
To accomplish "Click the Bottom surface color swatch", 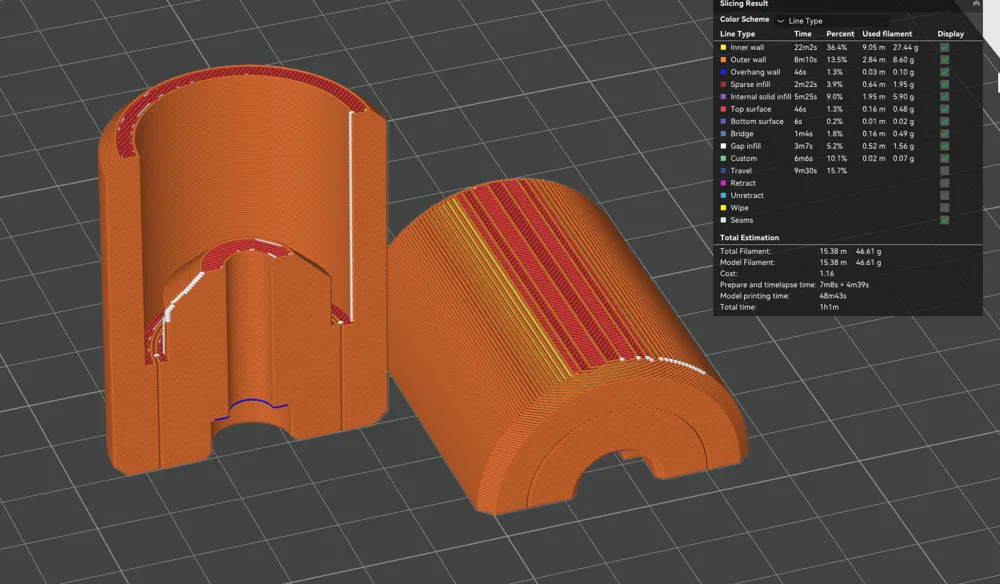I will [x=723, y=121].
